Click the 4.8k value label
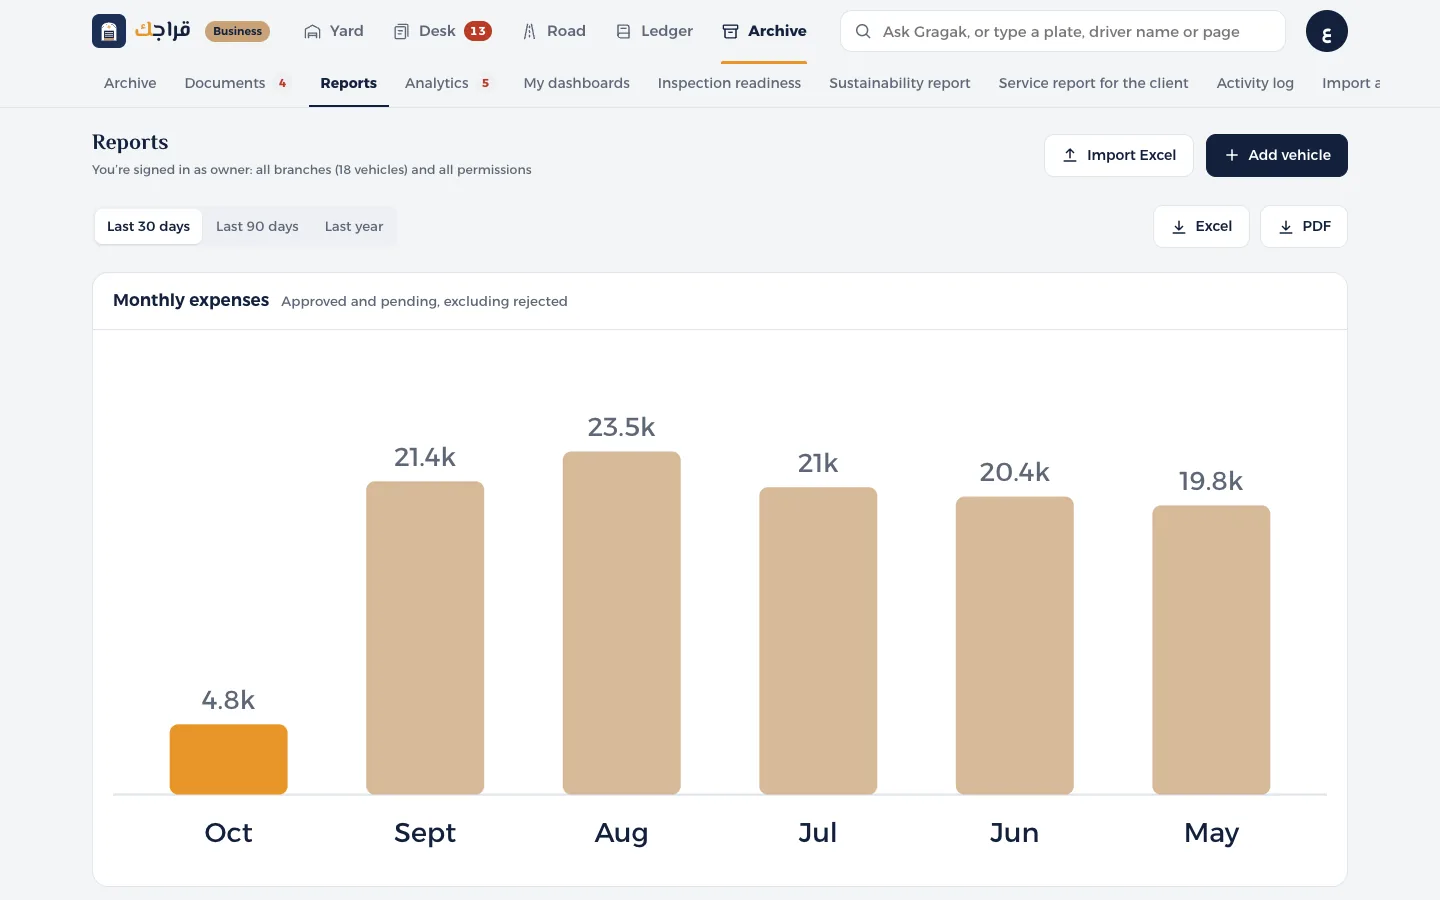Image resolution: width=1440 pixels, height=900 pixels. point(228,700)
